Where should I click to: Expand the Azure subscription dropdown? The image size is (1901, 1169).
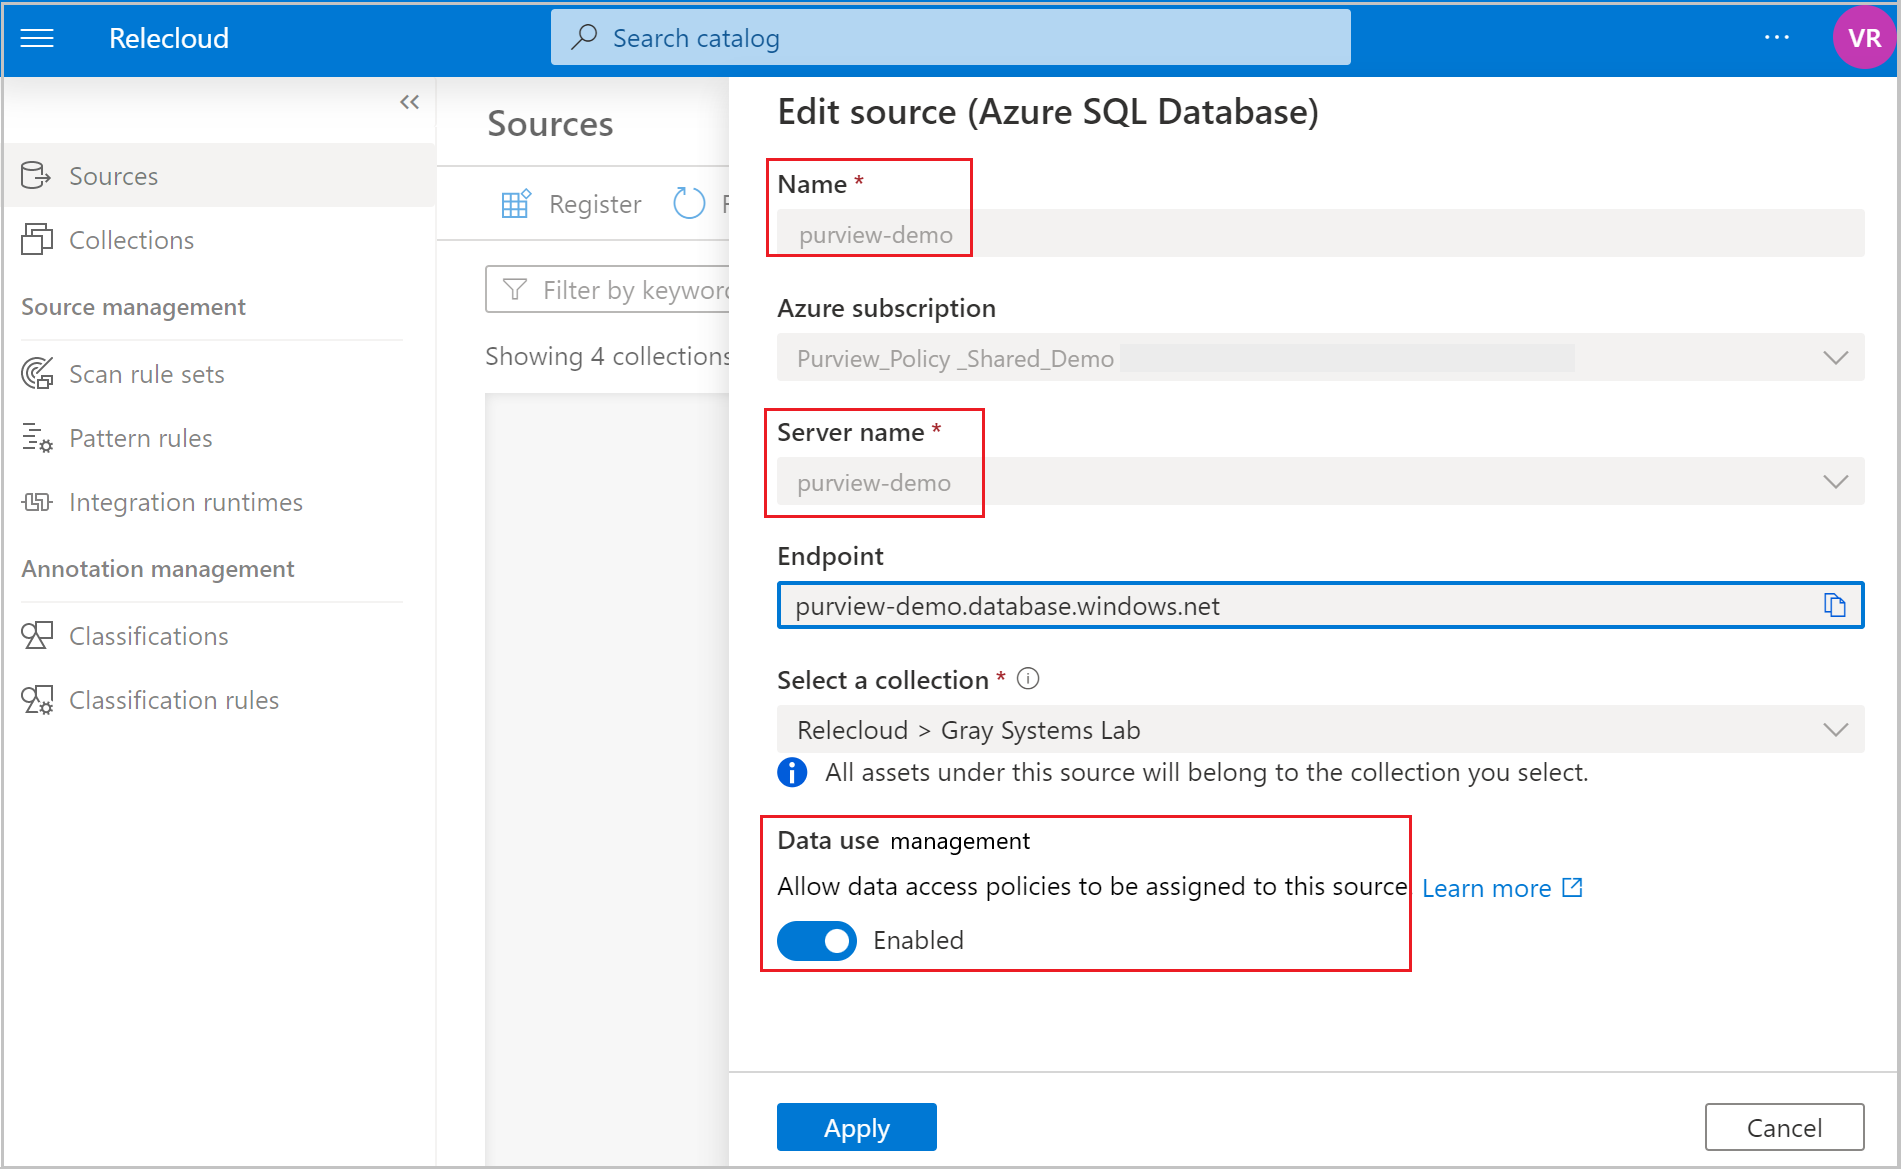tap(1835, 357)
